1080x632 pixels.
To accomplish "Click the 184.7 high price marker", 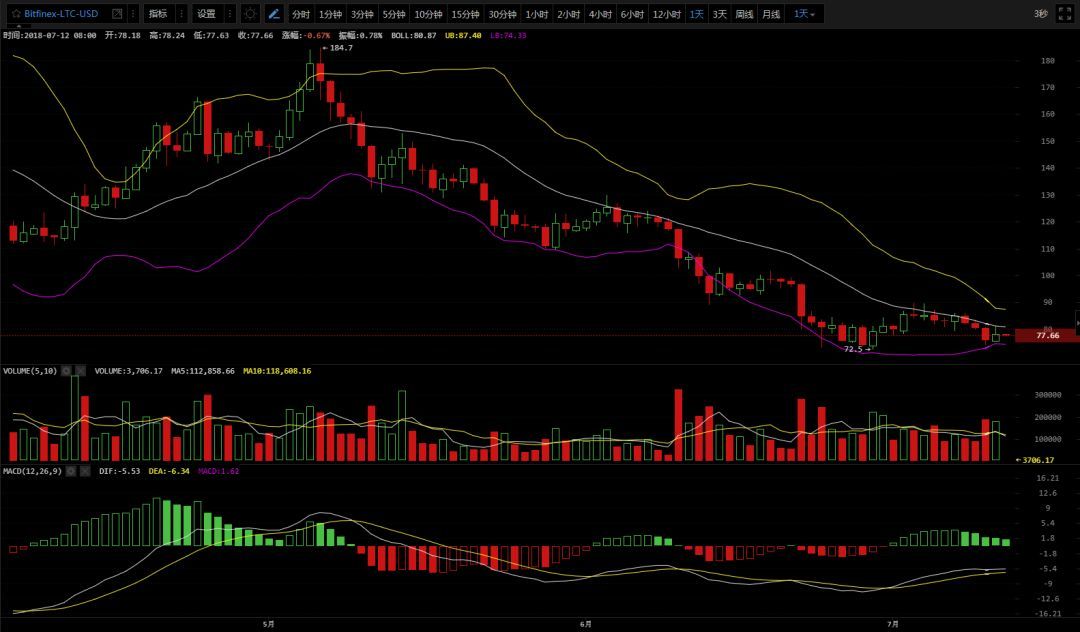I will [x=338, y=48].
